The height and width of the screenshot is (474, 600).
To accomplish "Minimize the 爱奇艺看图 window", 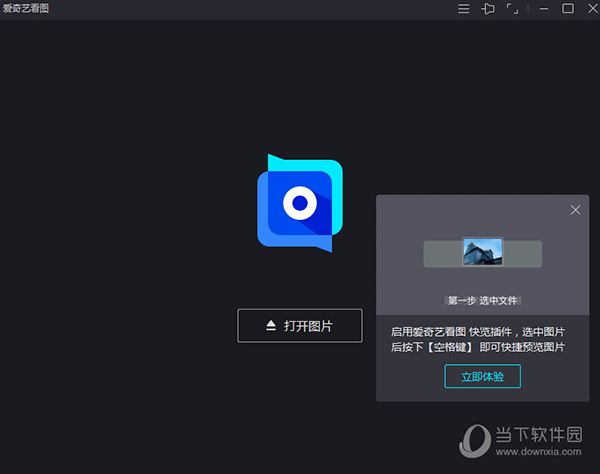I will 544,9.
